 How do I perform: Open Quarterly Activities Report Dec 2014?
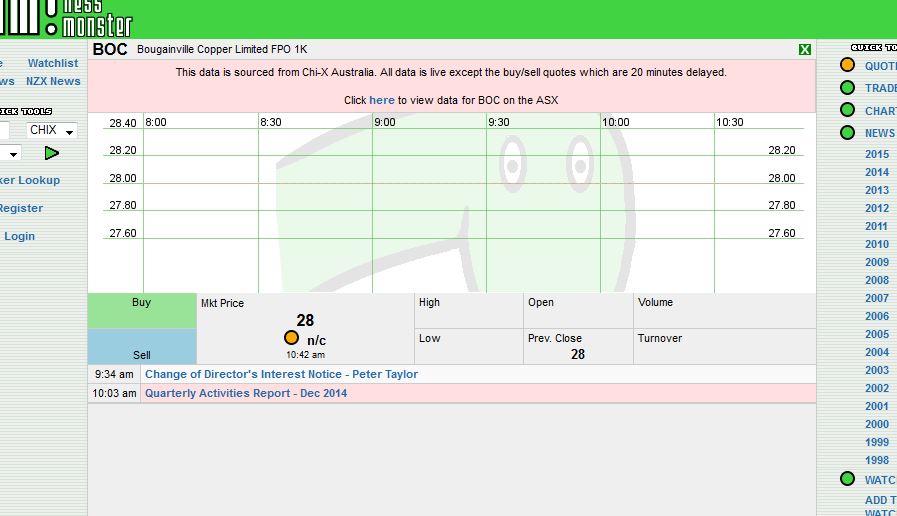246,393
